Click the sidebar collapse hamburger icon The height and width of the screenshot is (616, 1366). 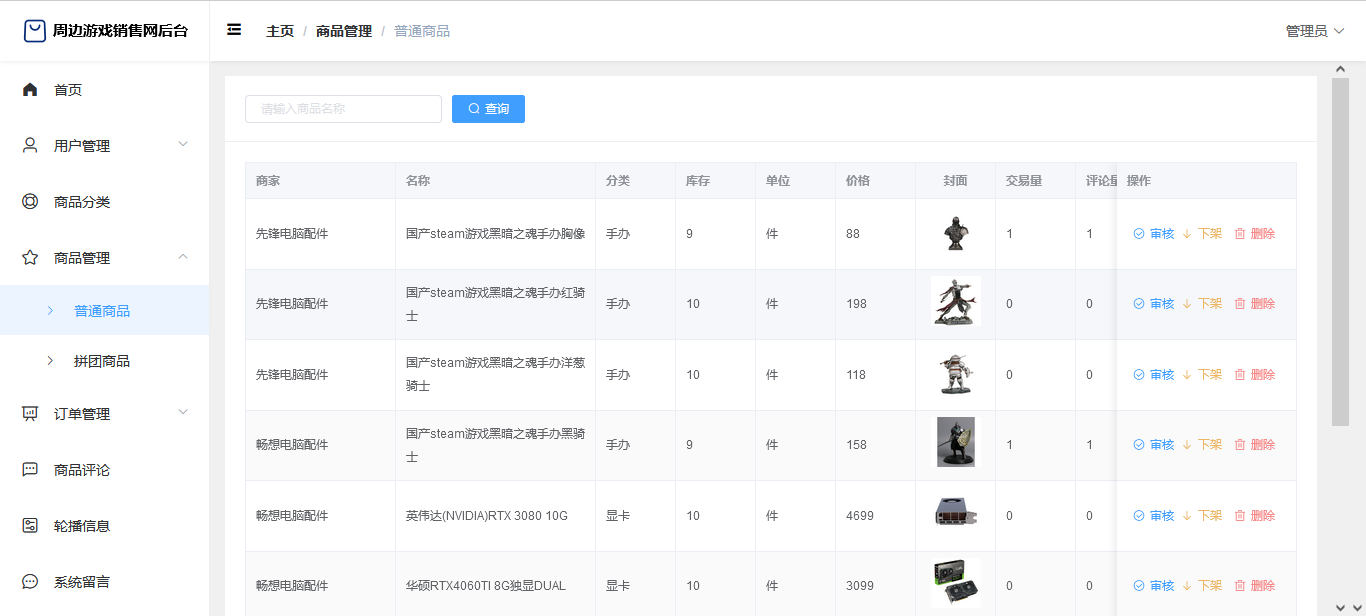tap(234, 30)
